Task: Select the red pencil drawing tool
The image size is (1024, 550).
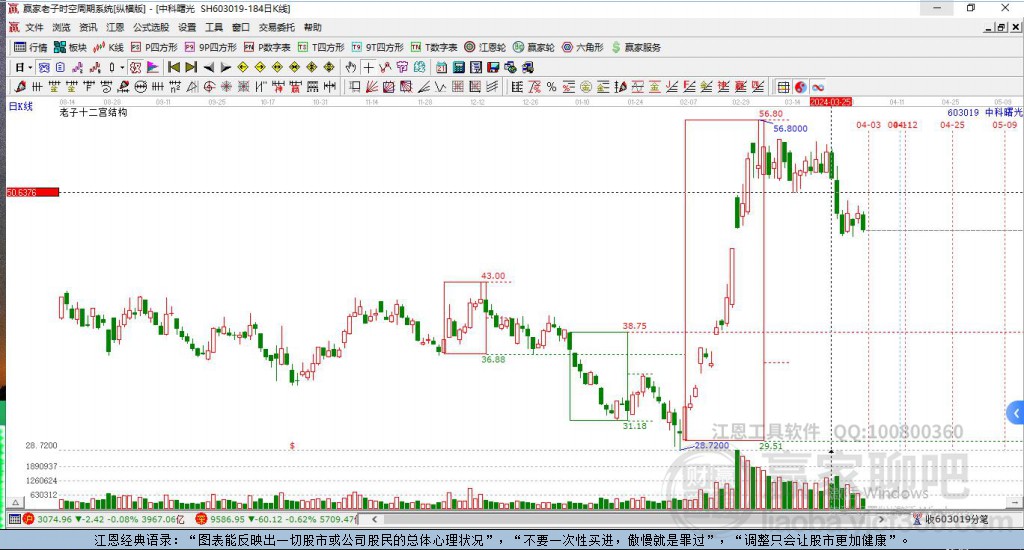Action: pos(20,86)
